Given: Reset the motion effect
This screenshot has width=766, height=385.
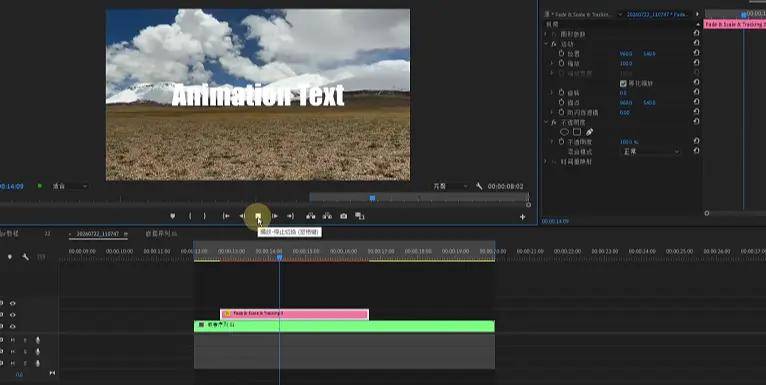Looking at the screenshot, I should coord(696,43).
